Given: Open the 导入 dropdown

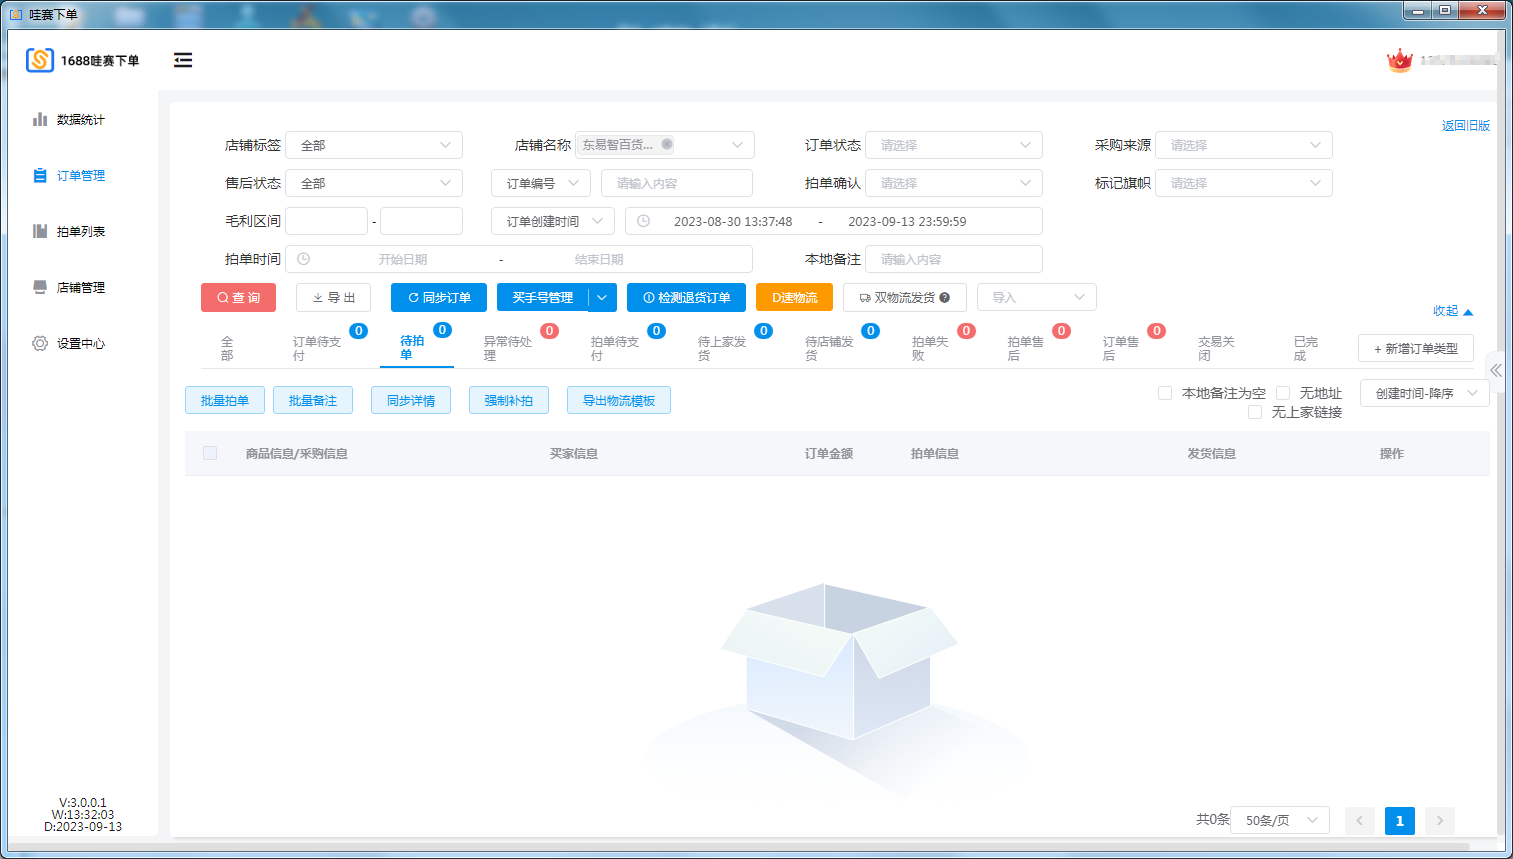Looking at the screenshot, I should click(1037, 297).
